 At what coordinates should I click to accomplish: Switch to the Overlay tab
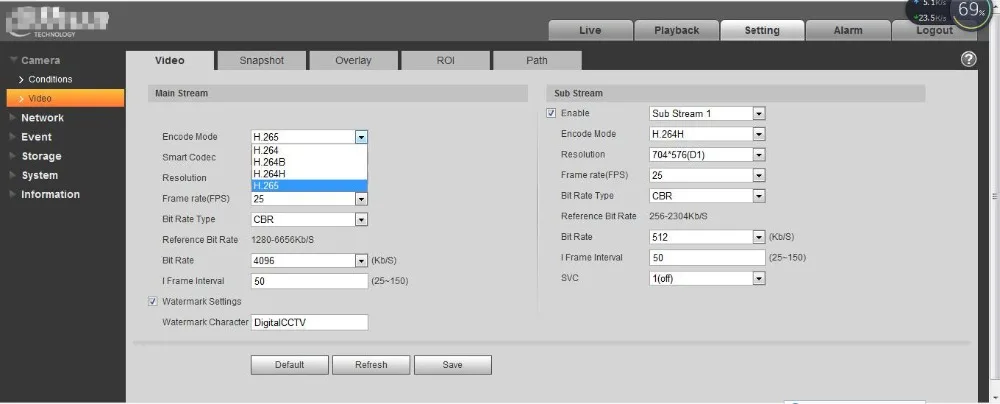coord(353,61)
